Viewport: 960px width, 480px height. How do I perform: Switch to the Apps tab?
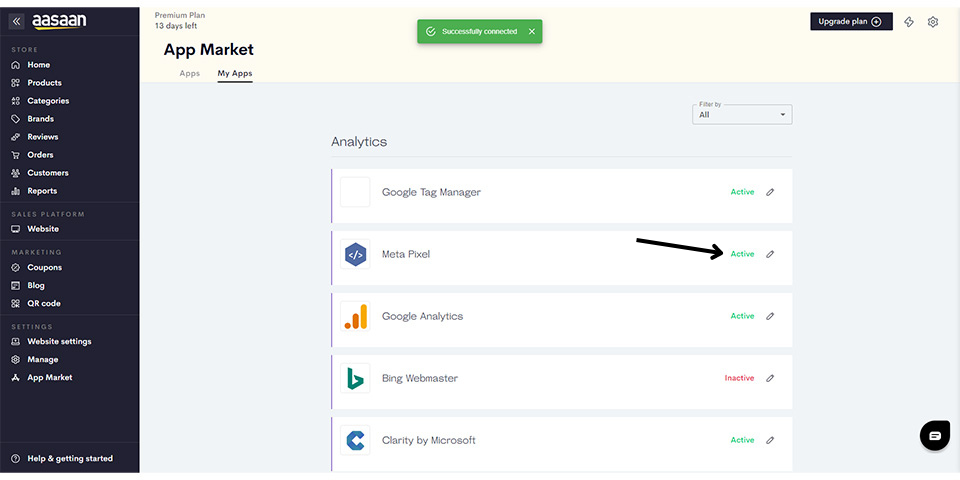point(190,73)
